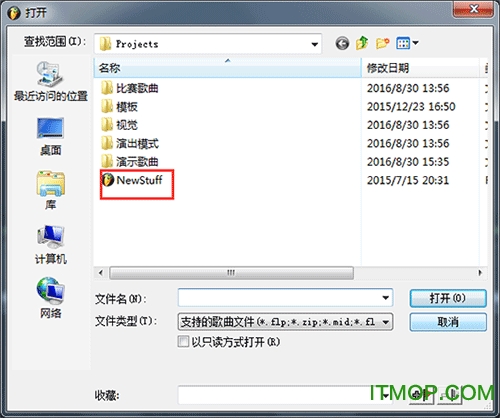
Task: Open the 文件类型 file type dropdown
Action: tap(386, 322)
